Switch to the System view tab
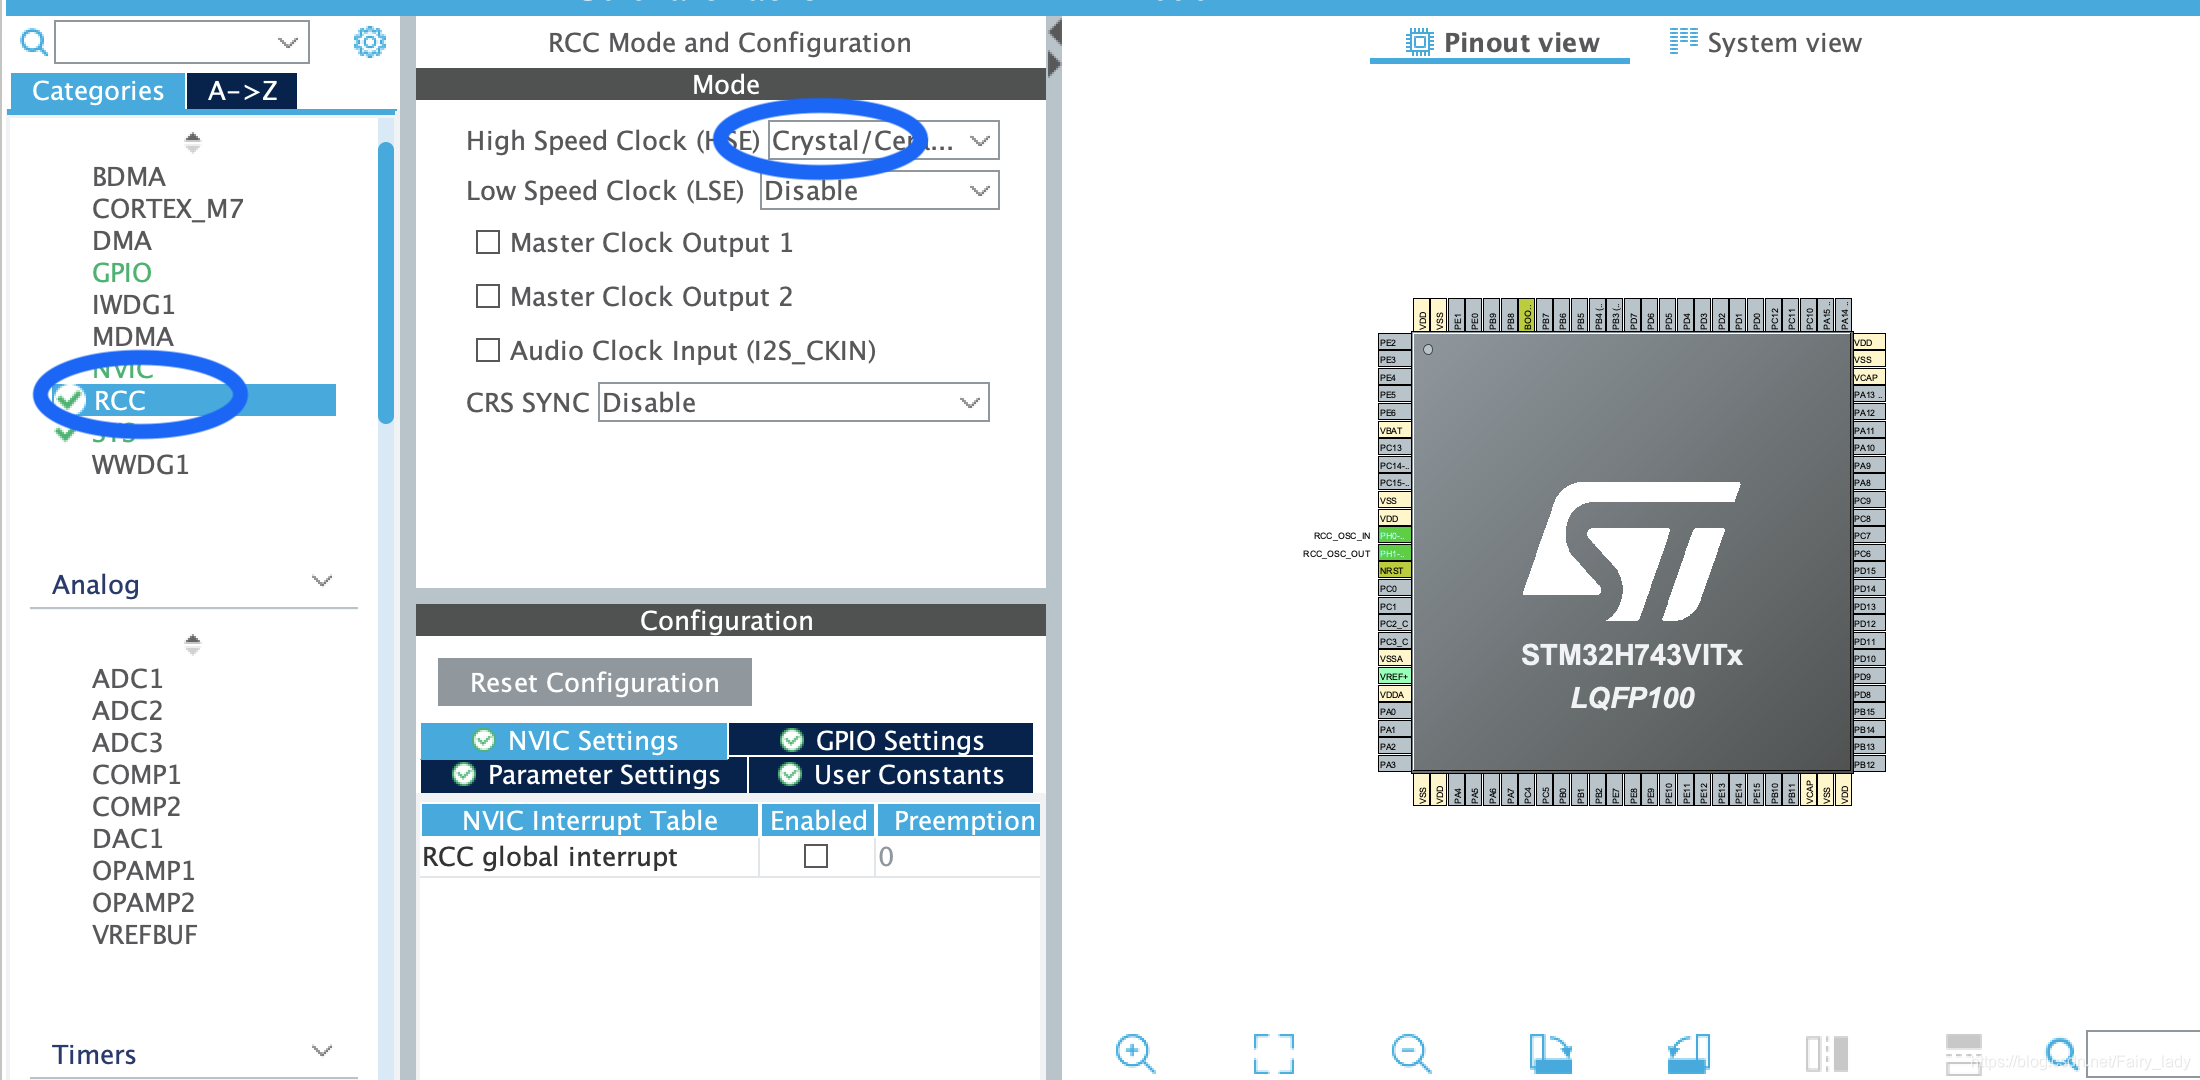2200x1080 pixels. click(1766, 43)
